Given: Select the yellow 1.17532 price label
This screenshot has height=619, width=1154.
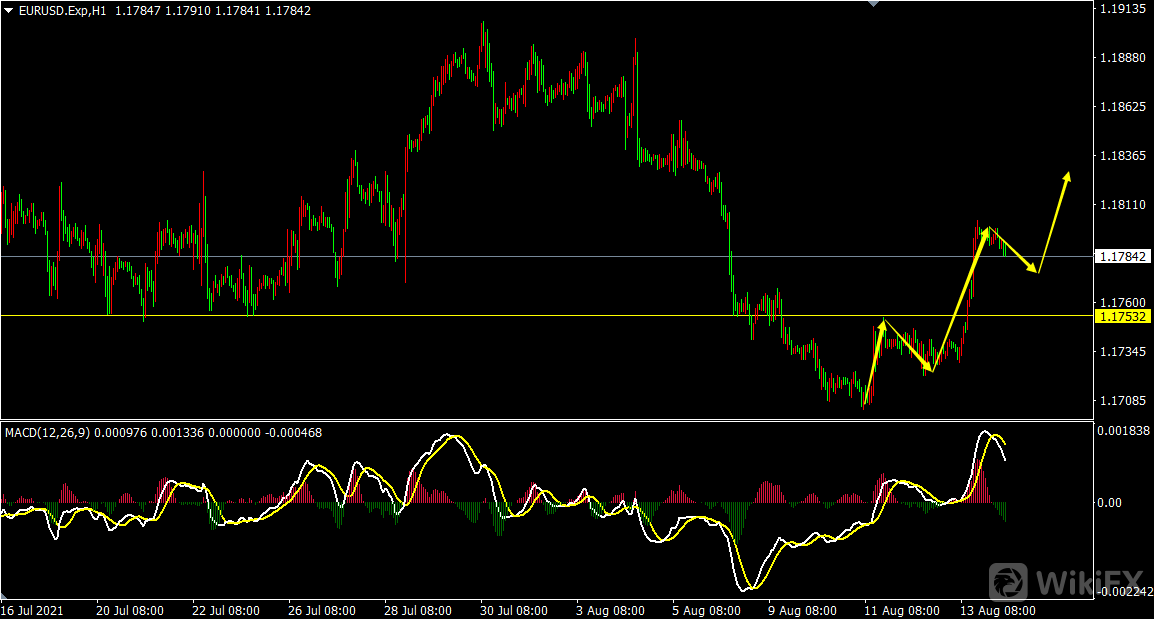Looking at the screenshot, I should tap(1124, 316).
